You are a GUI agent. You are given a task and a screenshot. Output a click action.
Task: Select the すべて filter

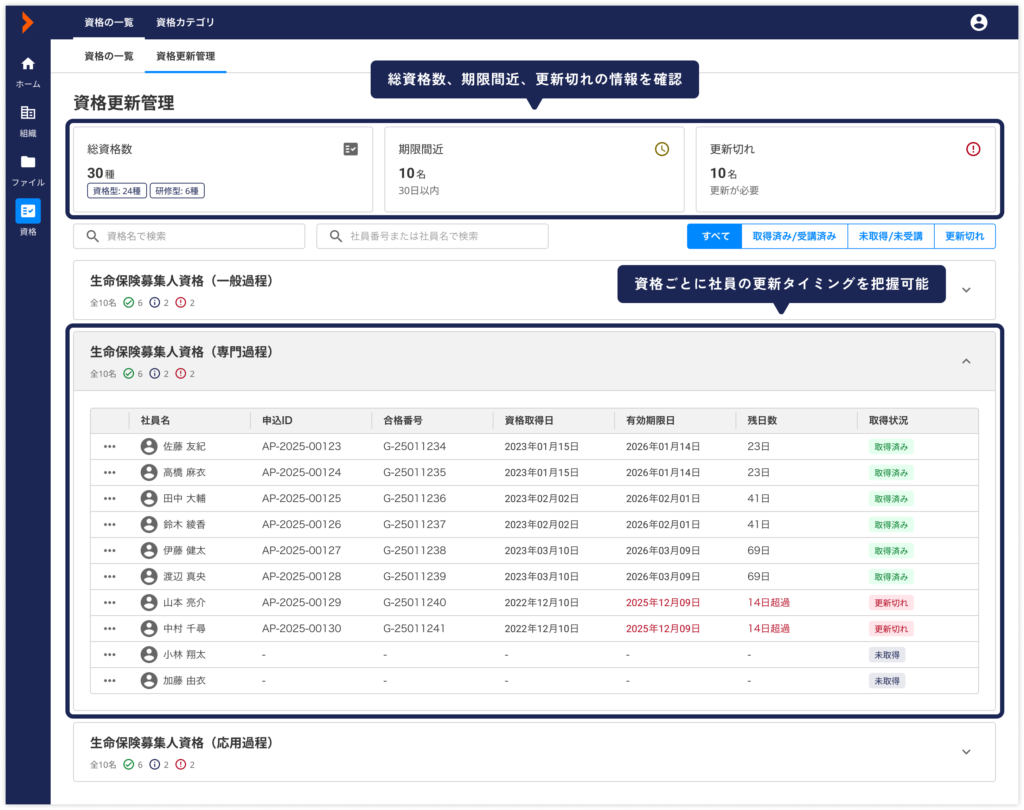[x=714, y=236]
